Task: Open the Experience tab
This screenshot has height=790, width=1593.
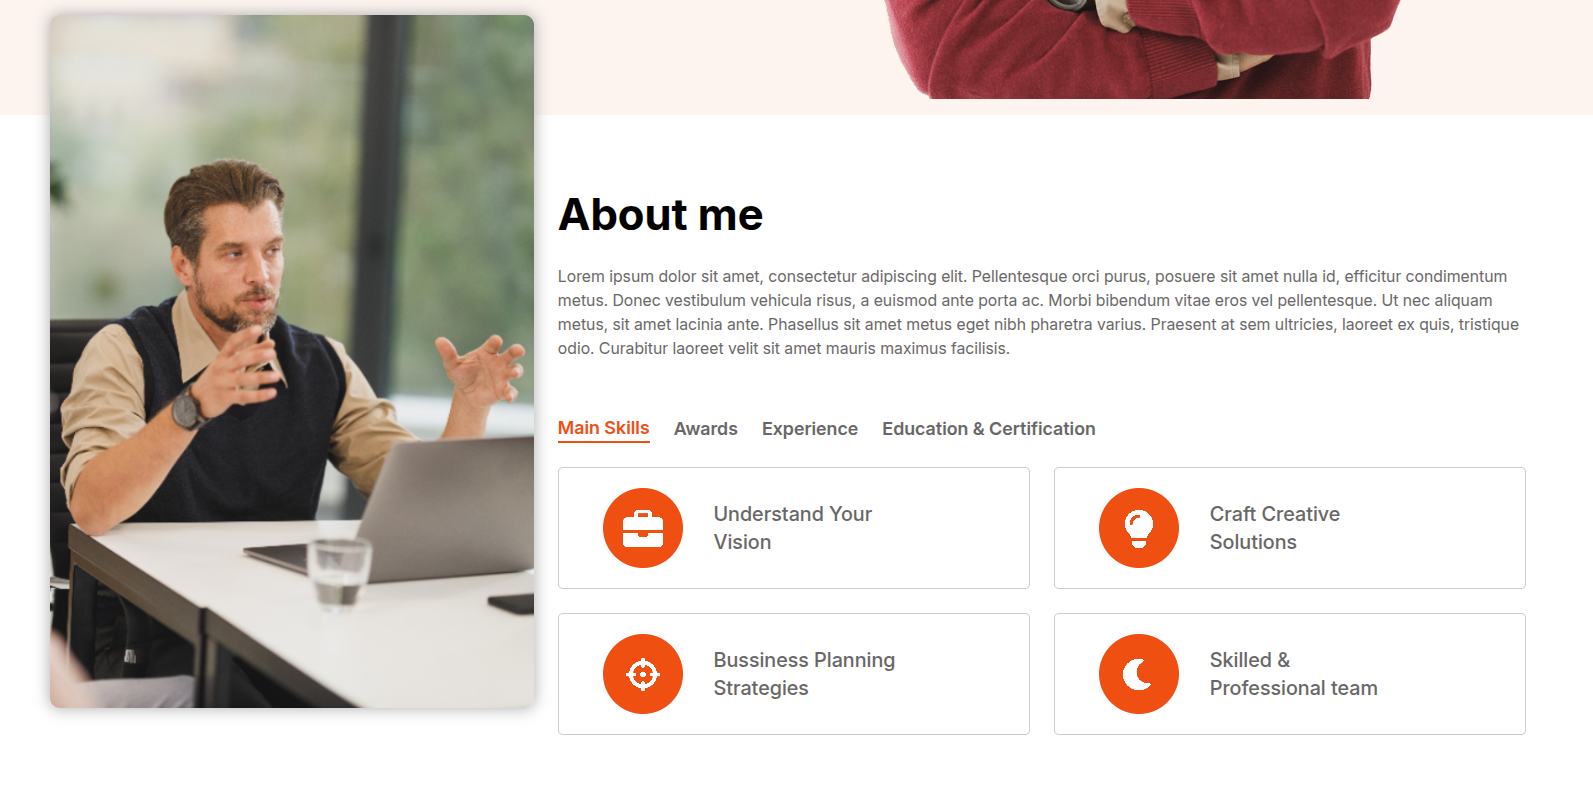Action: (809, 429)
